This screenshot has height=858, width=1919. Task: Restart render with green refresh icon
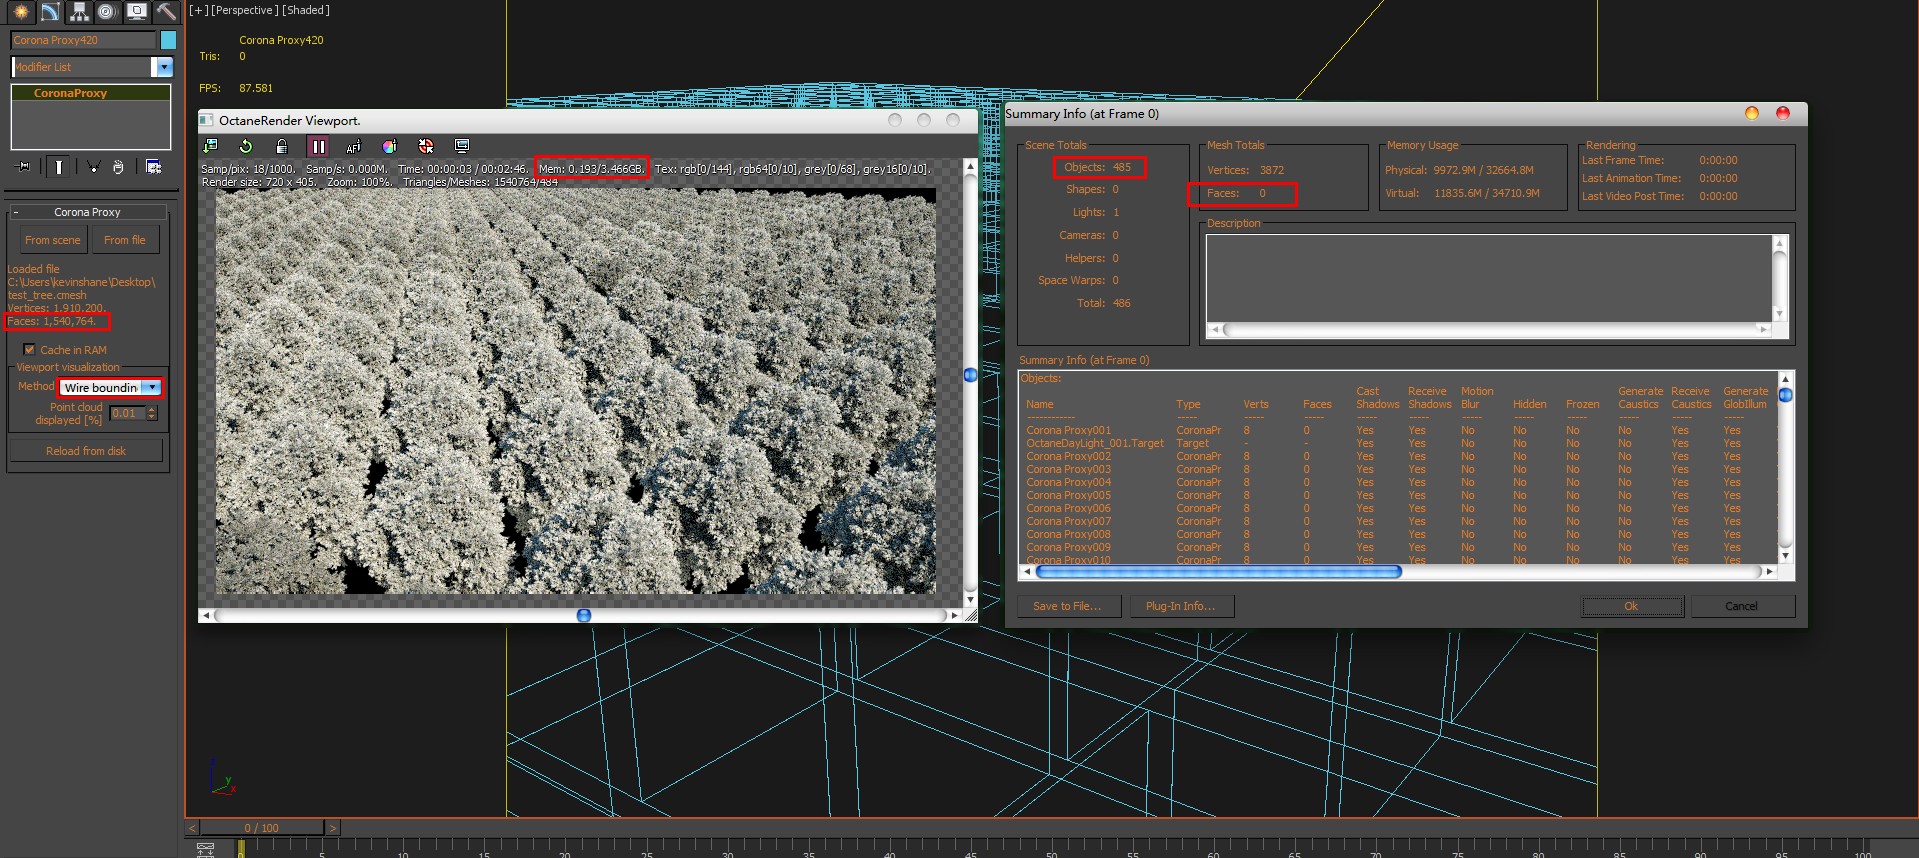[x=246, y=147]
